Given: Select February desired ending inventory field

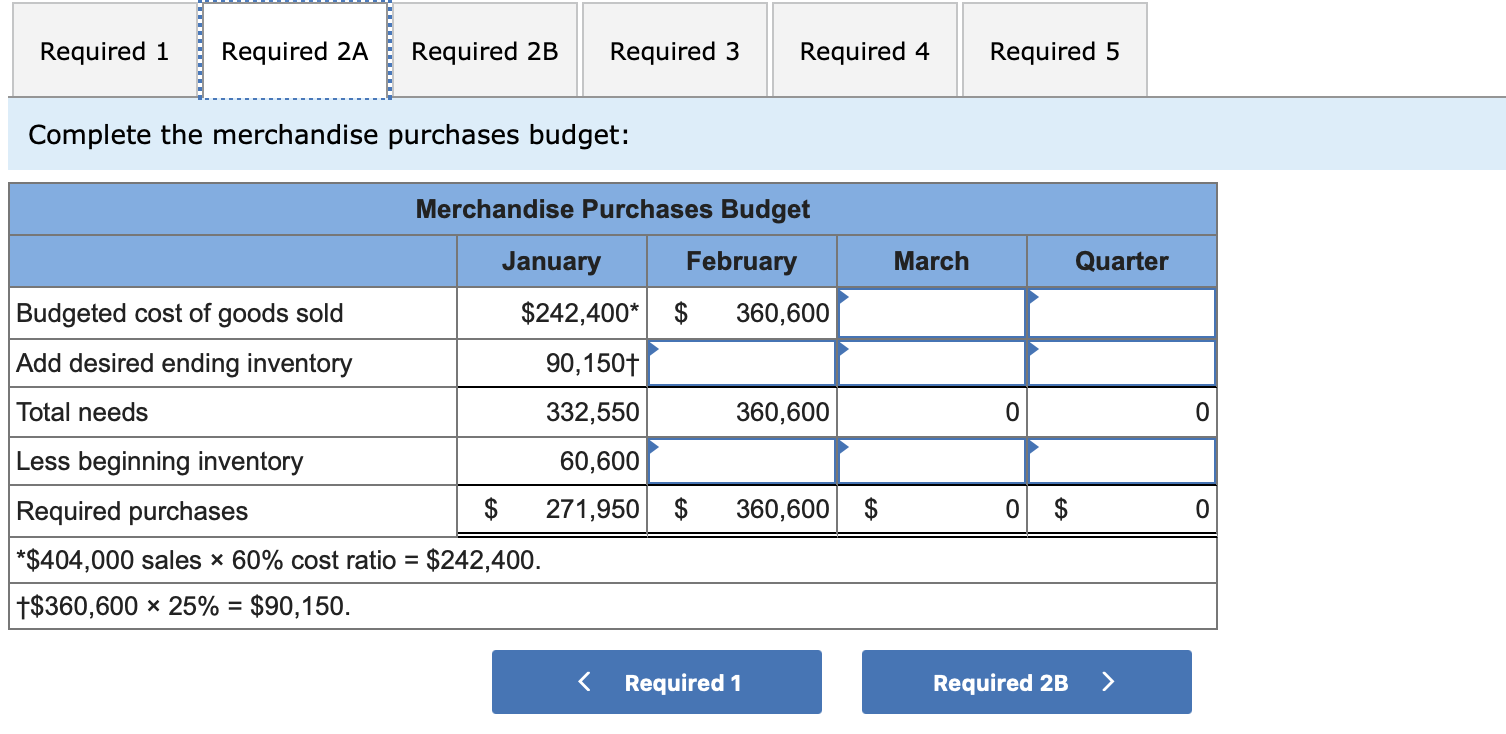Looking at the screenshot, I should (742, 363).
